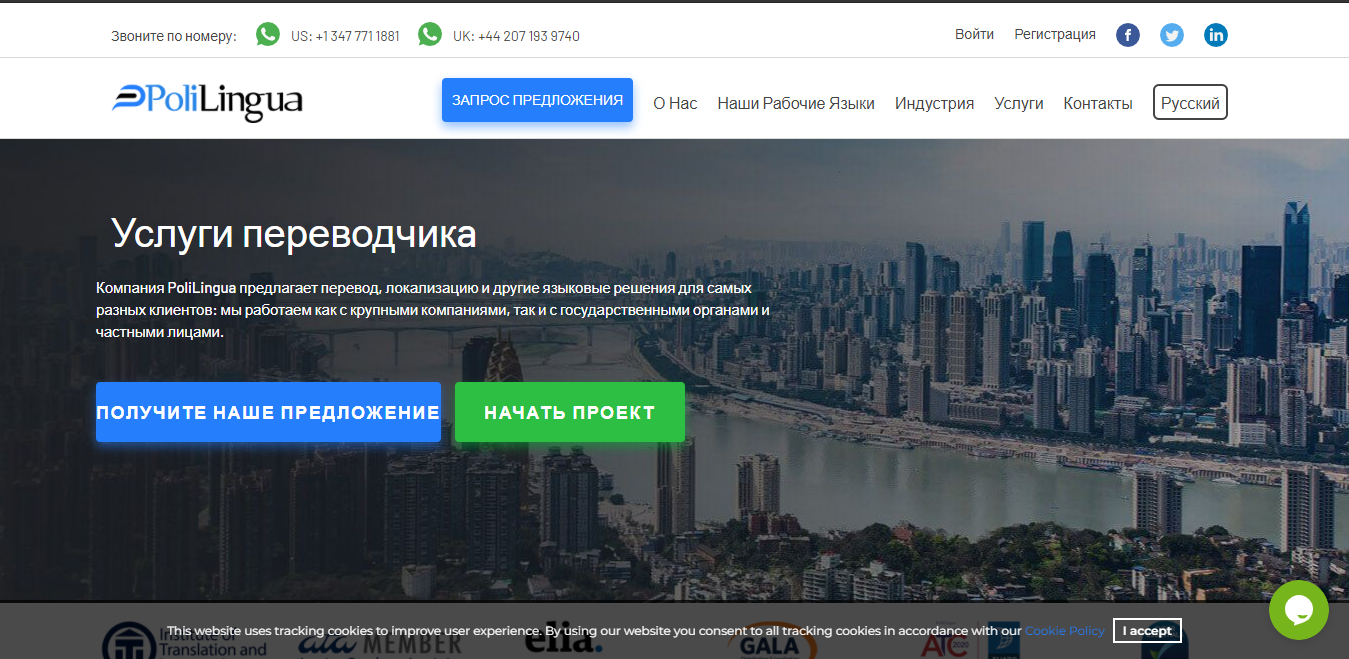Open the Услуги menu item
The width and height of the screenshot is (1349, 659).
1018,103
